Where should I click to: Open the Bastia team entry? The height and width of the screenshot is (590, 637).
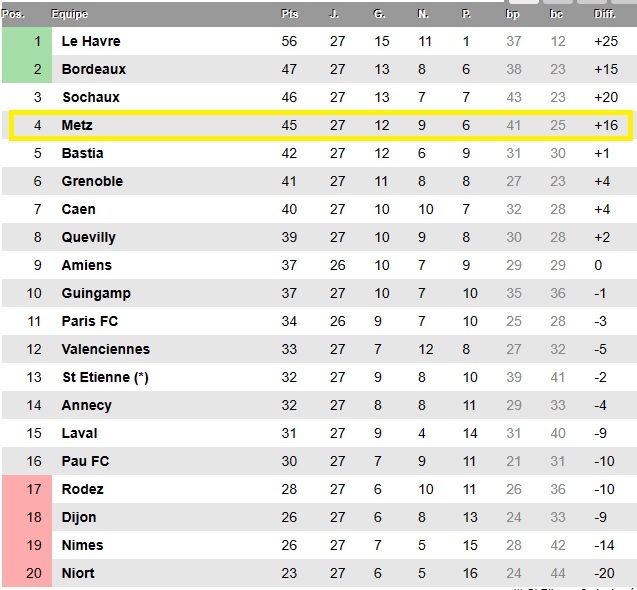(83, 153)
